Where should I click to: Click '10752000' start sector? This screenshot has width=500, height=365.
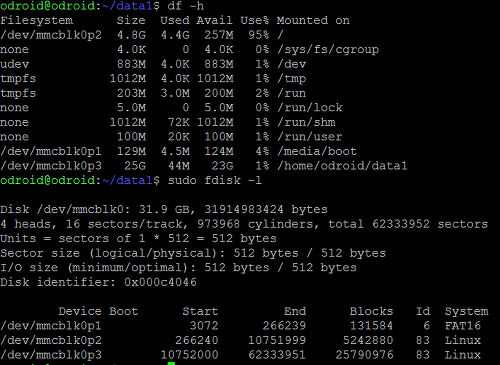click(189, 355)
